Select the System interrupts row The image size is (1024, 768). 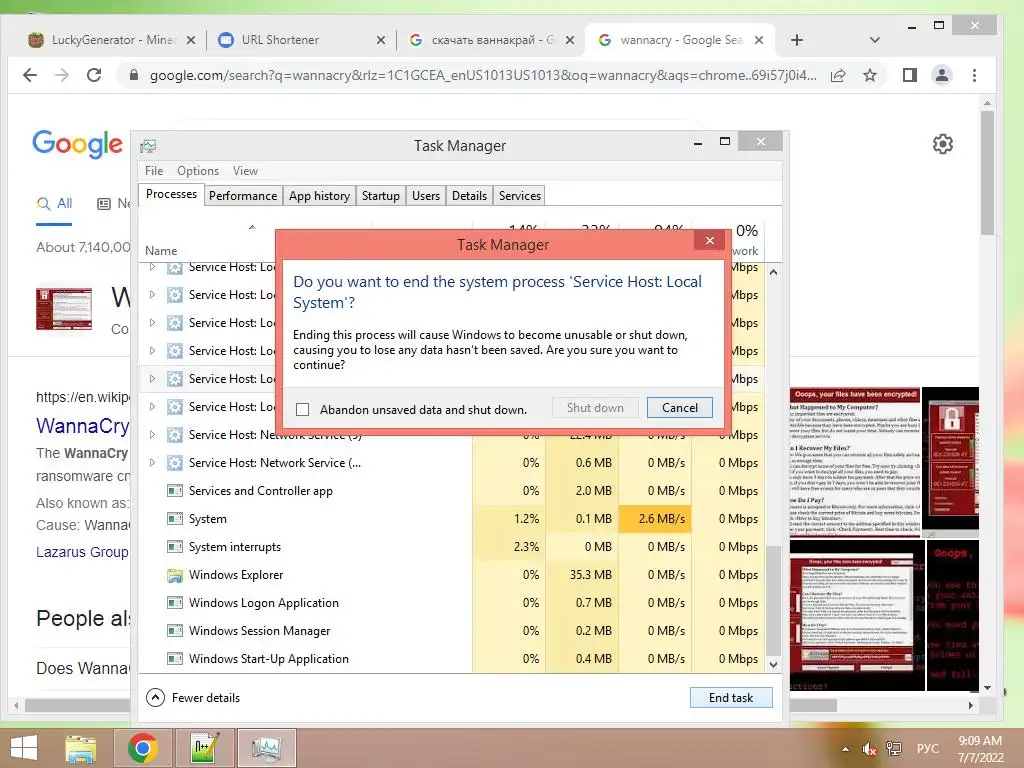tap(451, 547)
